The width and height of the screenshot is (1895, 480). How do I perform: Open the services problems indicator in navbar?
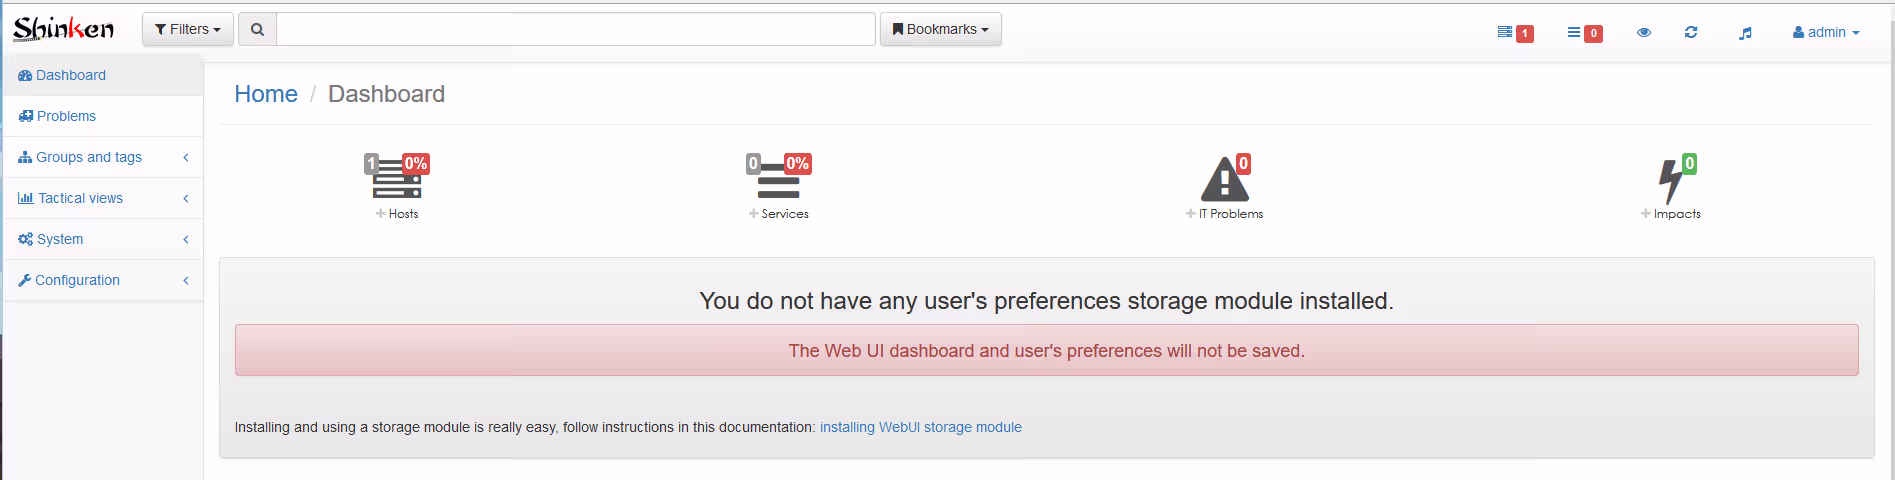pyautogui.click(x=1584, y=33)
